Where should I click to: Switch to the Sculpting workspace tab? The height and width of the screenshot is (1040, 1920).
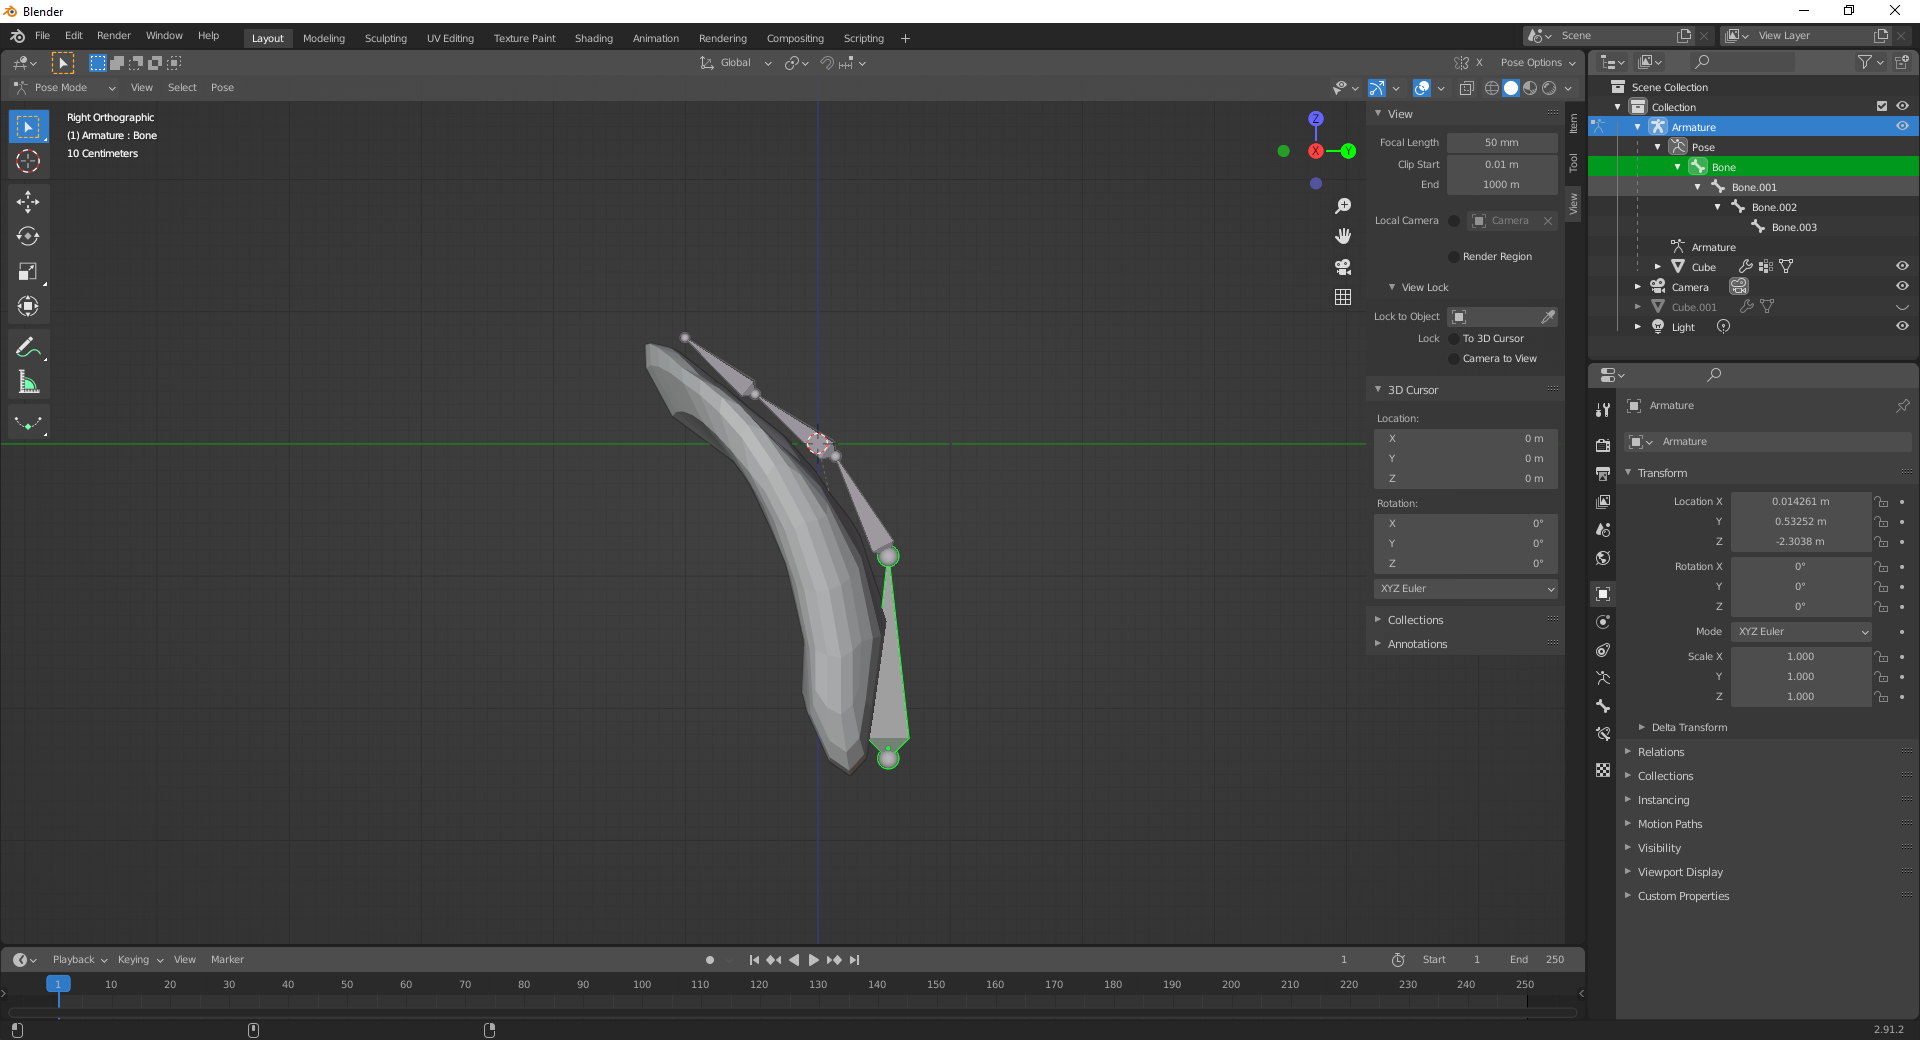385,39
